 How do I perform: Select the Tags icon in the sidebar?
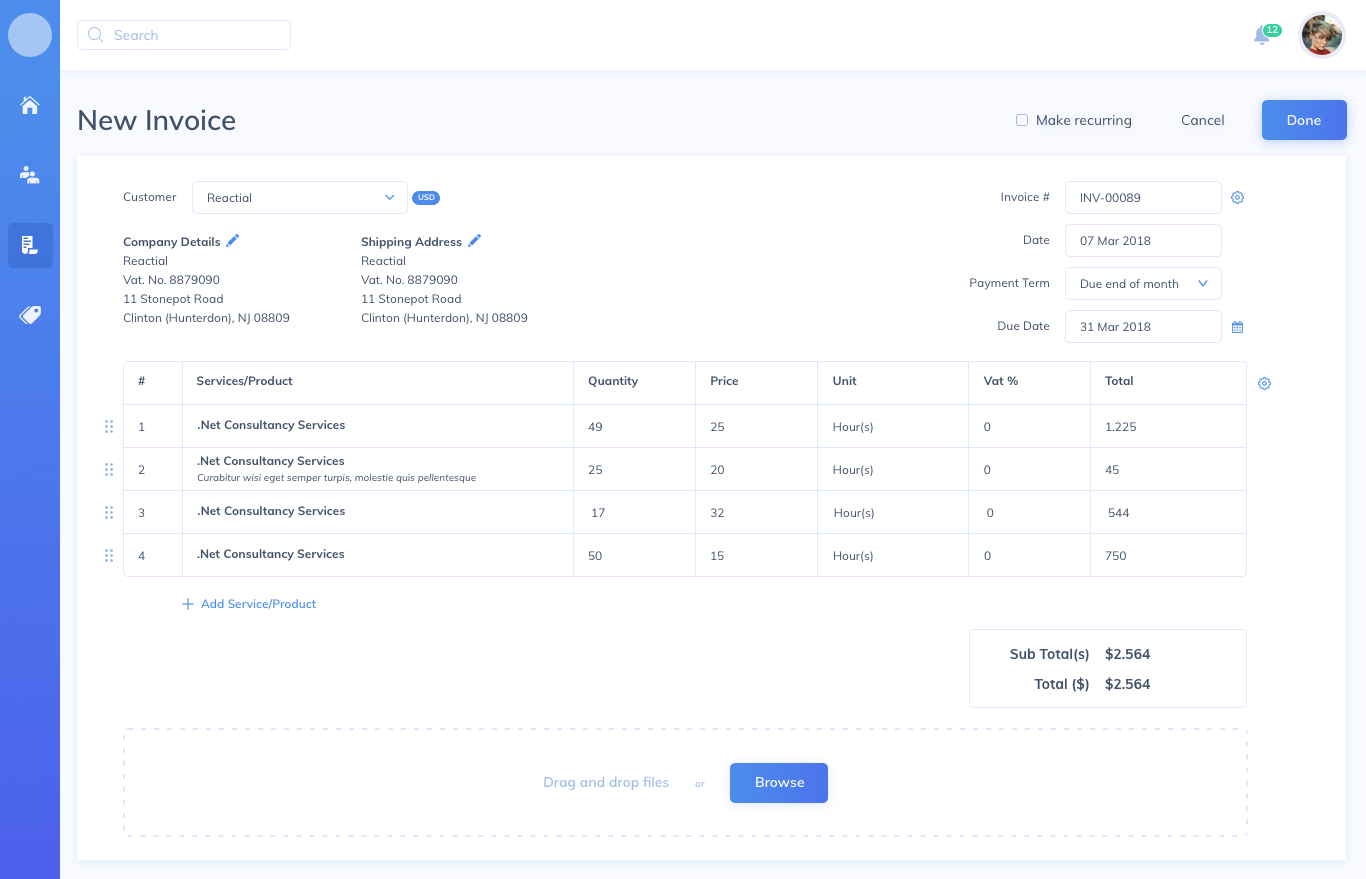[30, 314]
